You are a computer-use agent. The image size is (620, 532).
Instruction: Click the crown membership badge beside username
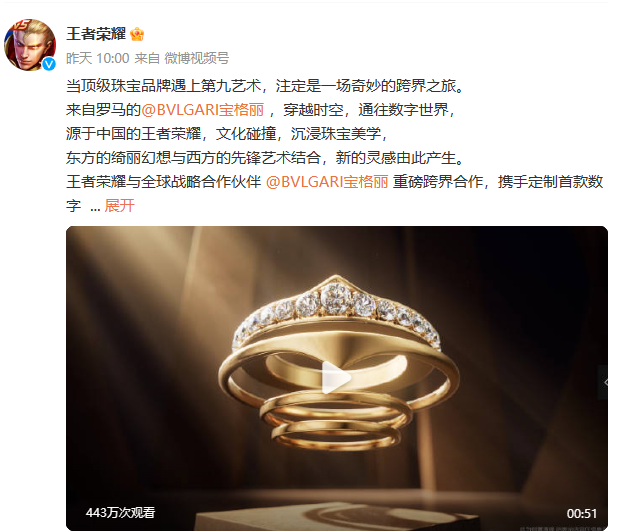(x=137, y=34)
